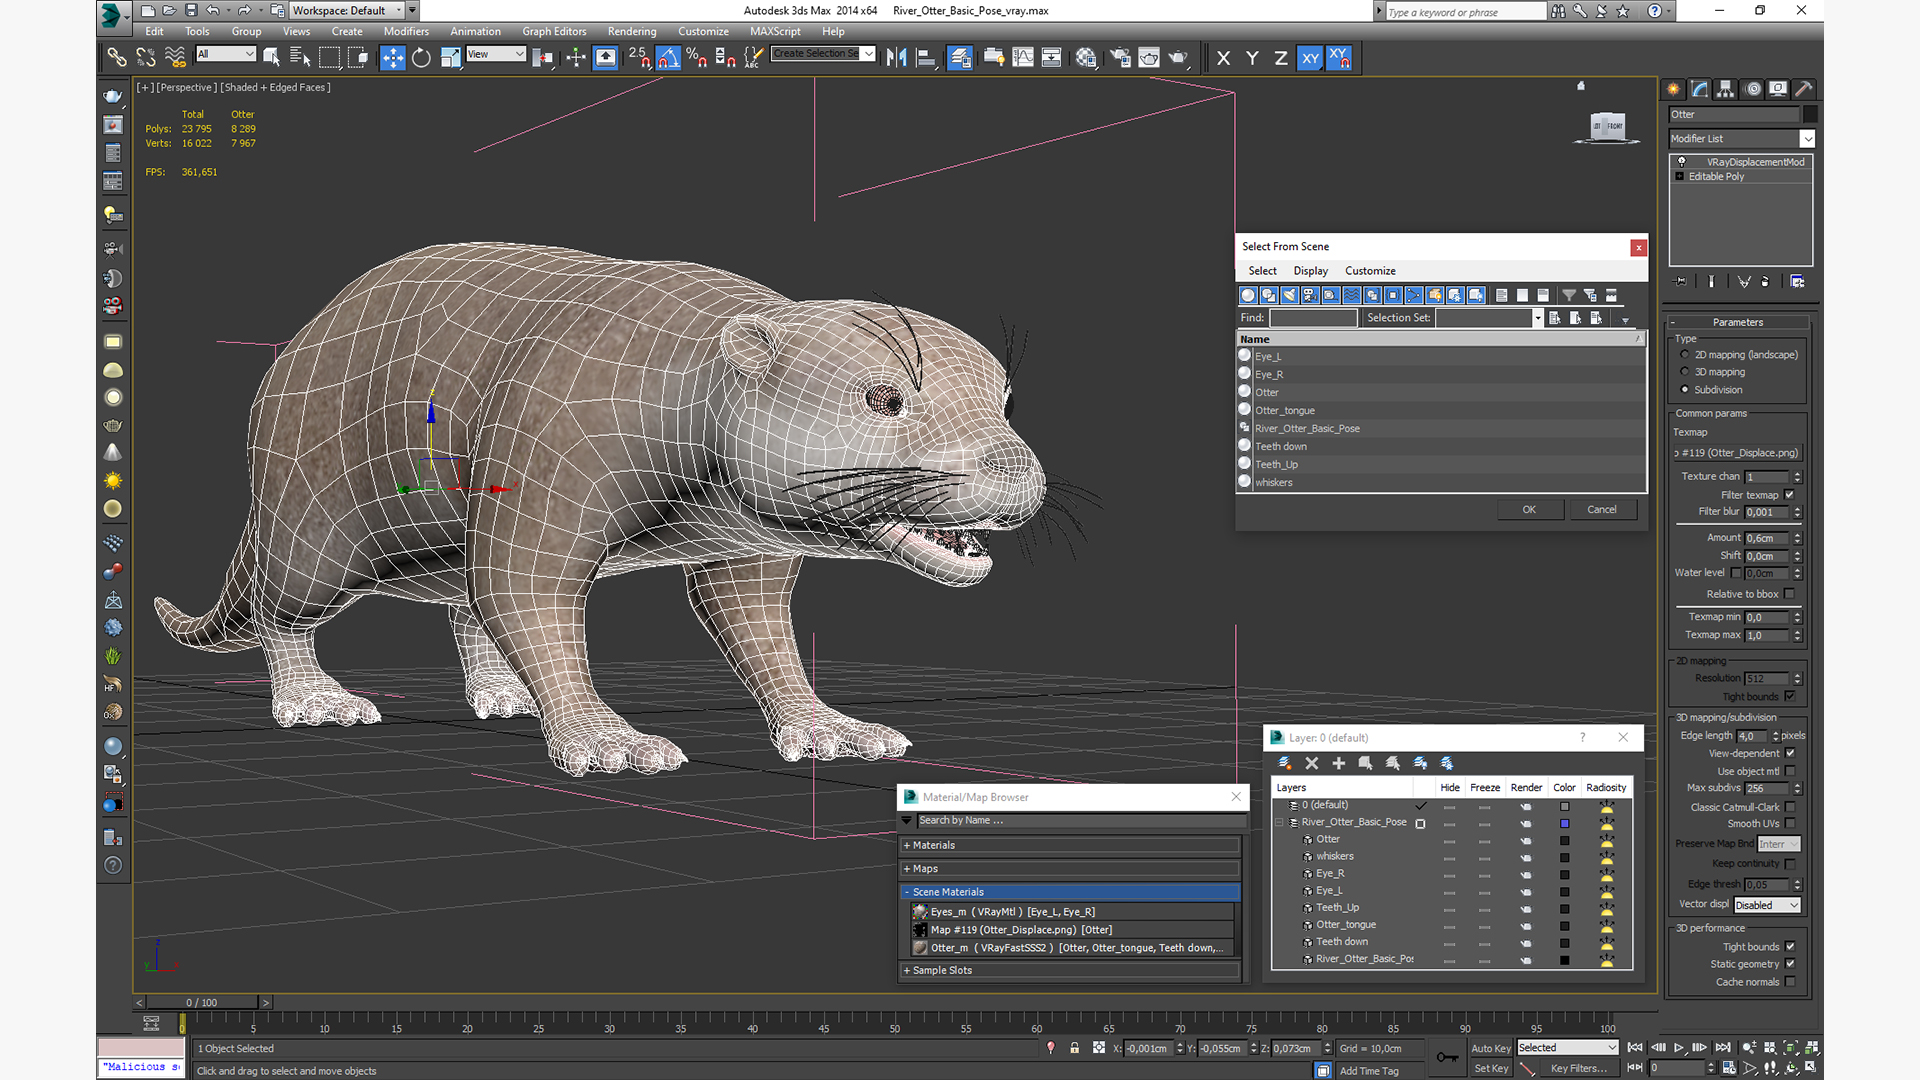Select the 2D mapping (landscape) radio button
1920x1080 pixels.
click(x=1685, y=355)
